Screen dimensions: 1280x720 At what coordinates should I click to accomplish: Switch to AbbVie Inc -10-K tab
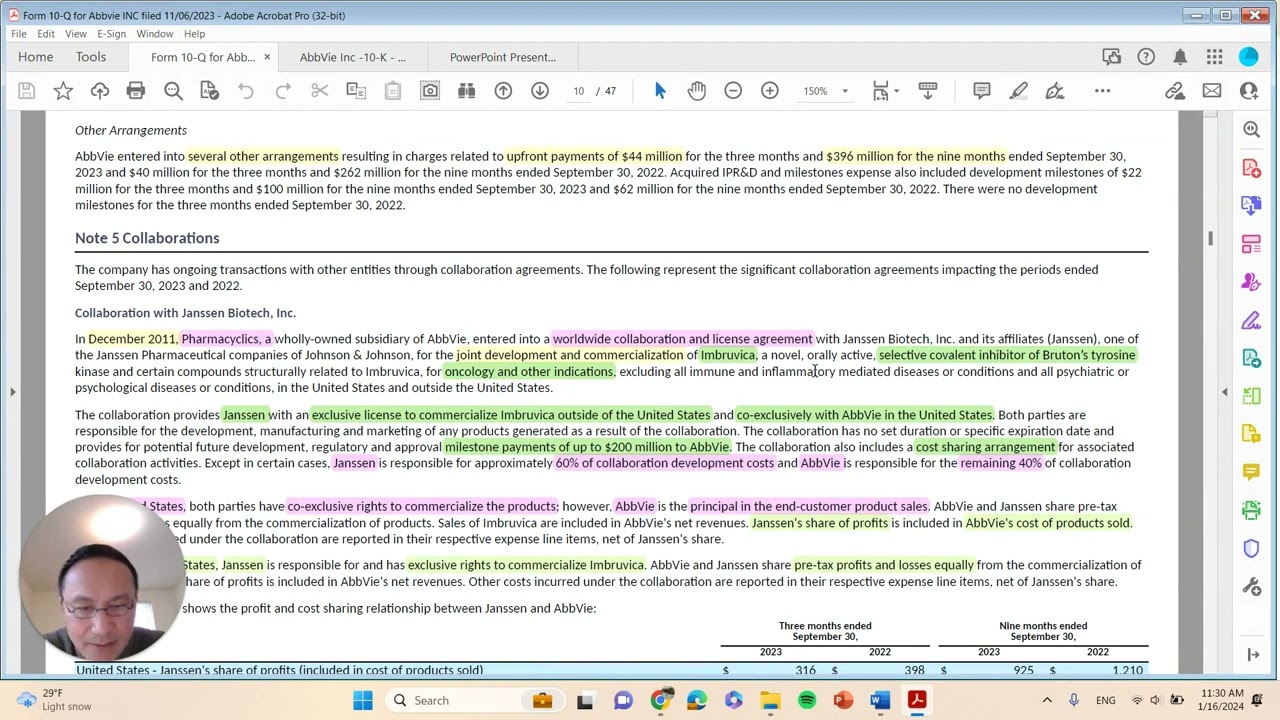(x=352, y=57)
